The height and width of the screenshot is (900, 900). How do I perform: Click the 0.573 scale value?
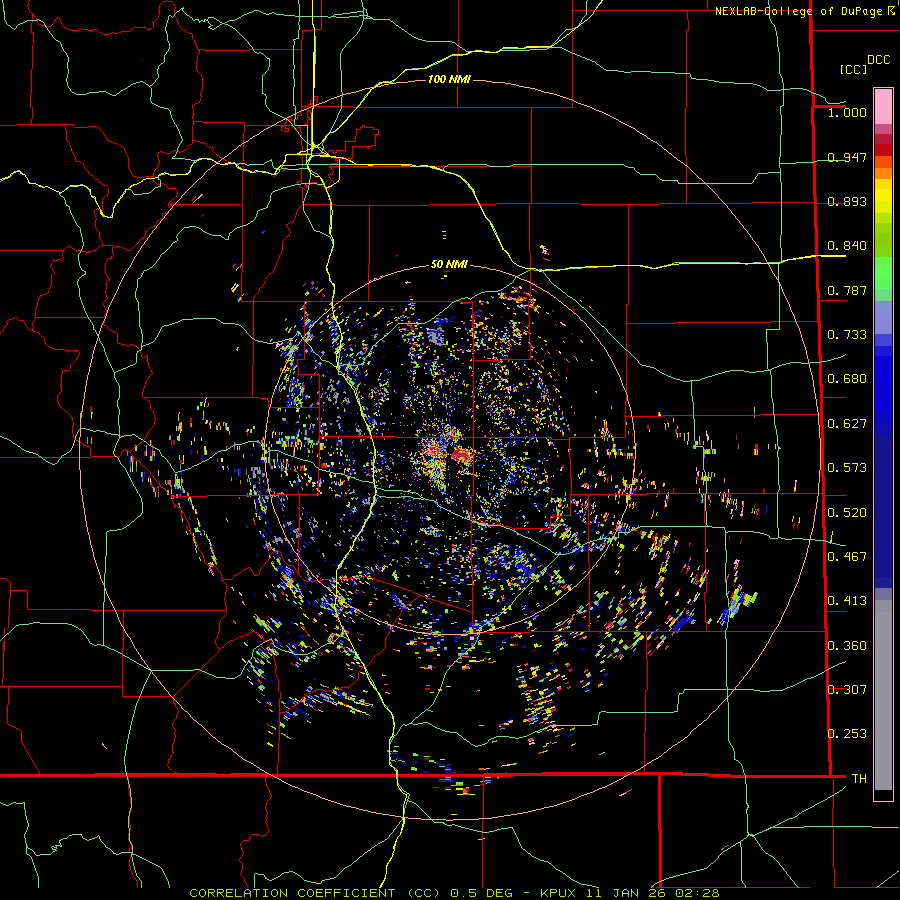tap(847, 468)
